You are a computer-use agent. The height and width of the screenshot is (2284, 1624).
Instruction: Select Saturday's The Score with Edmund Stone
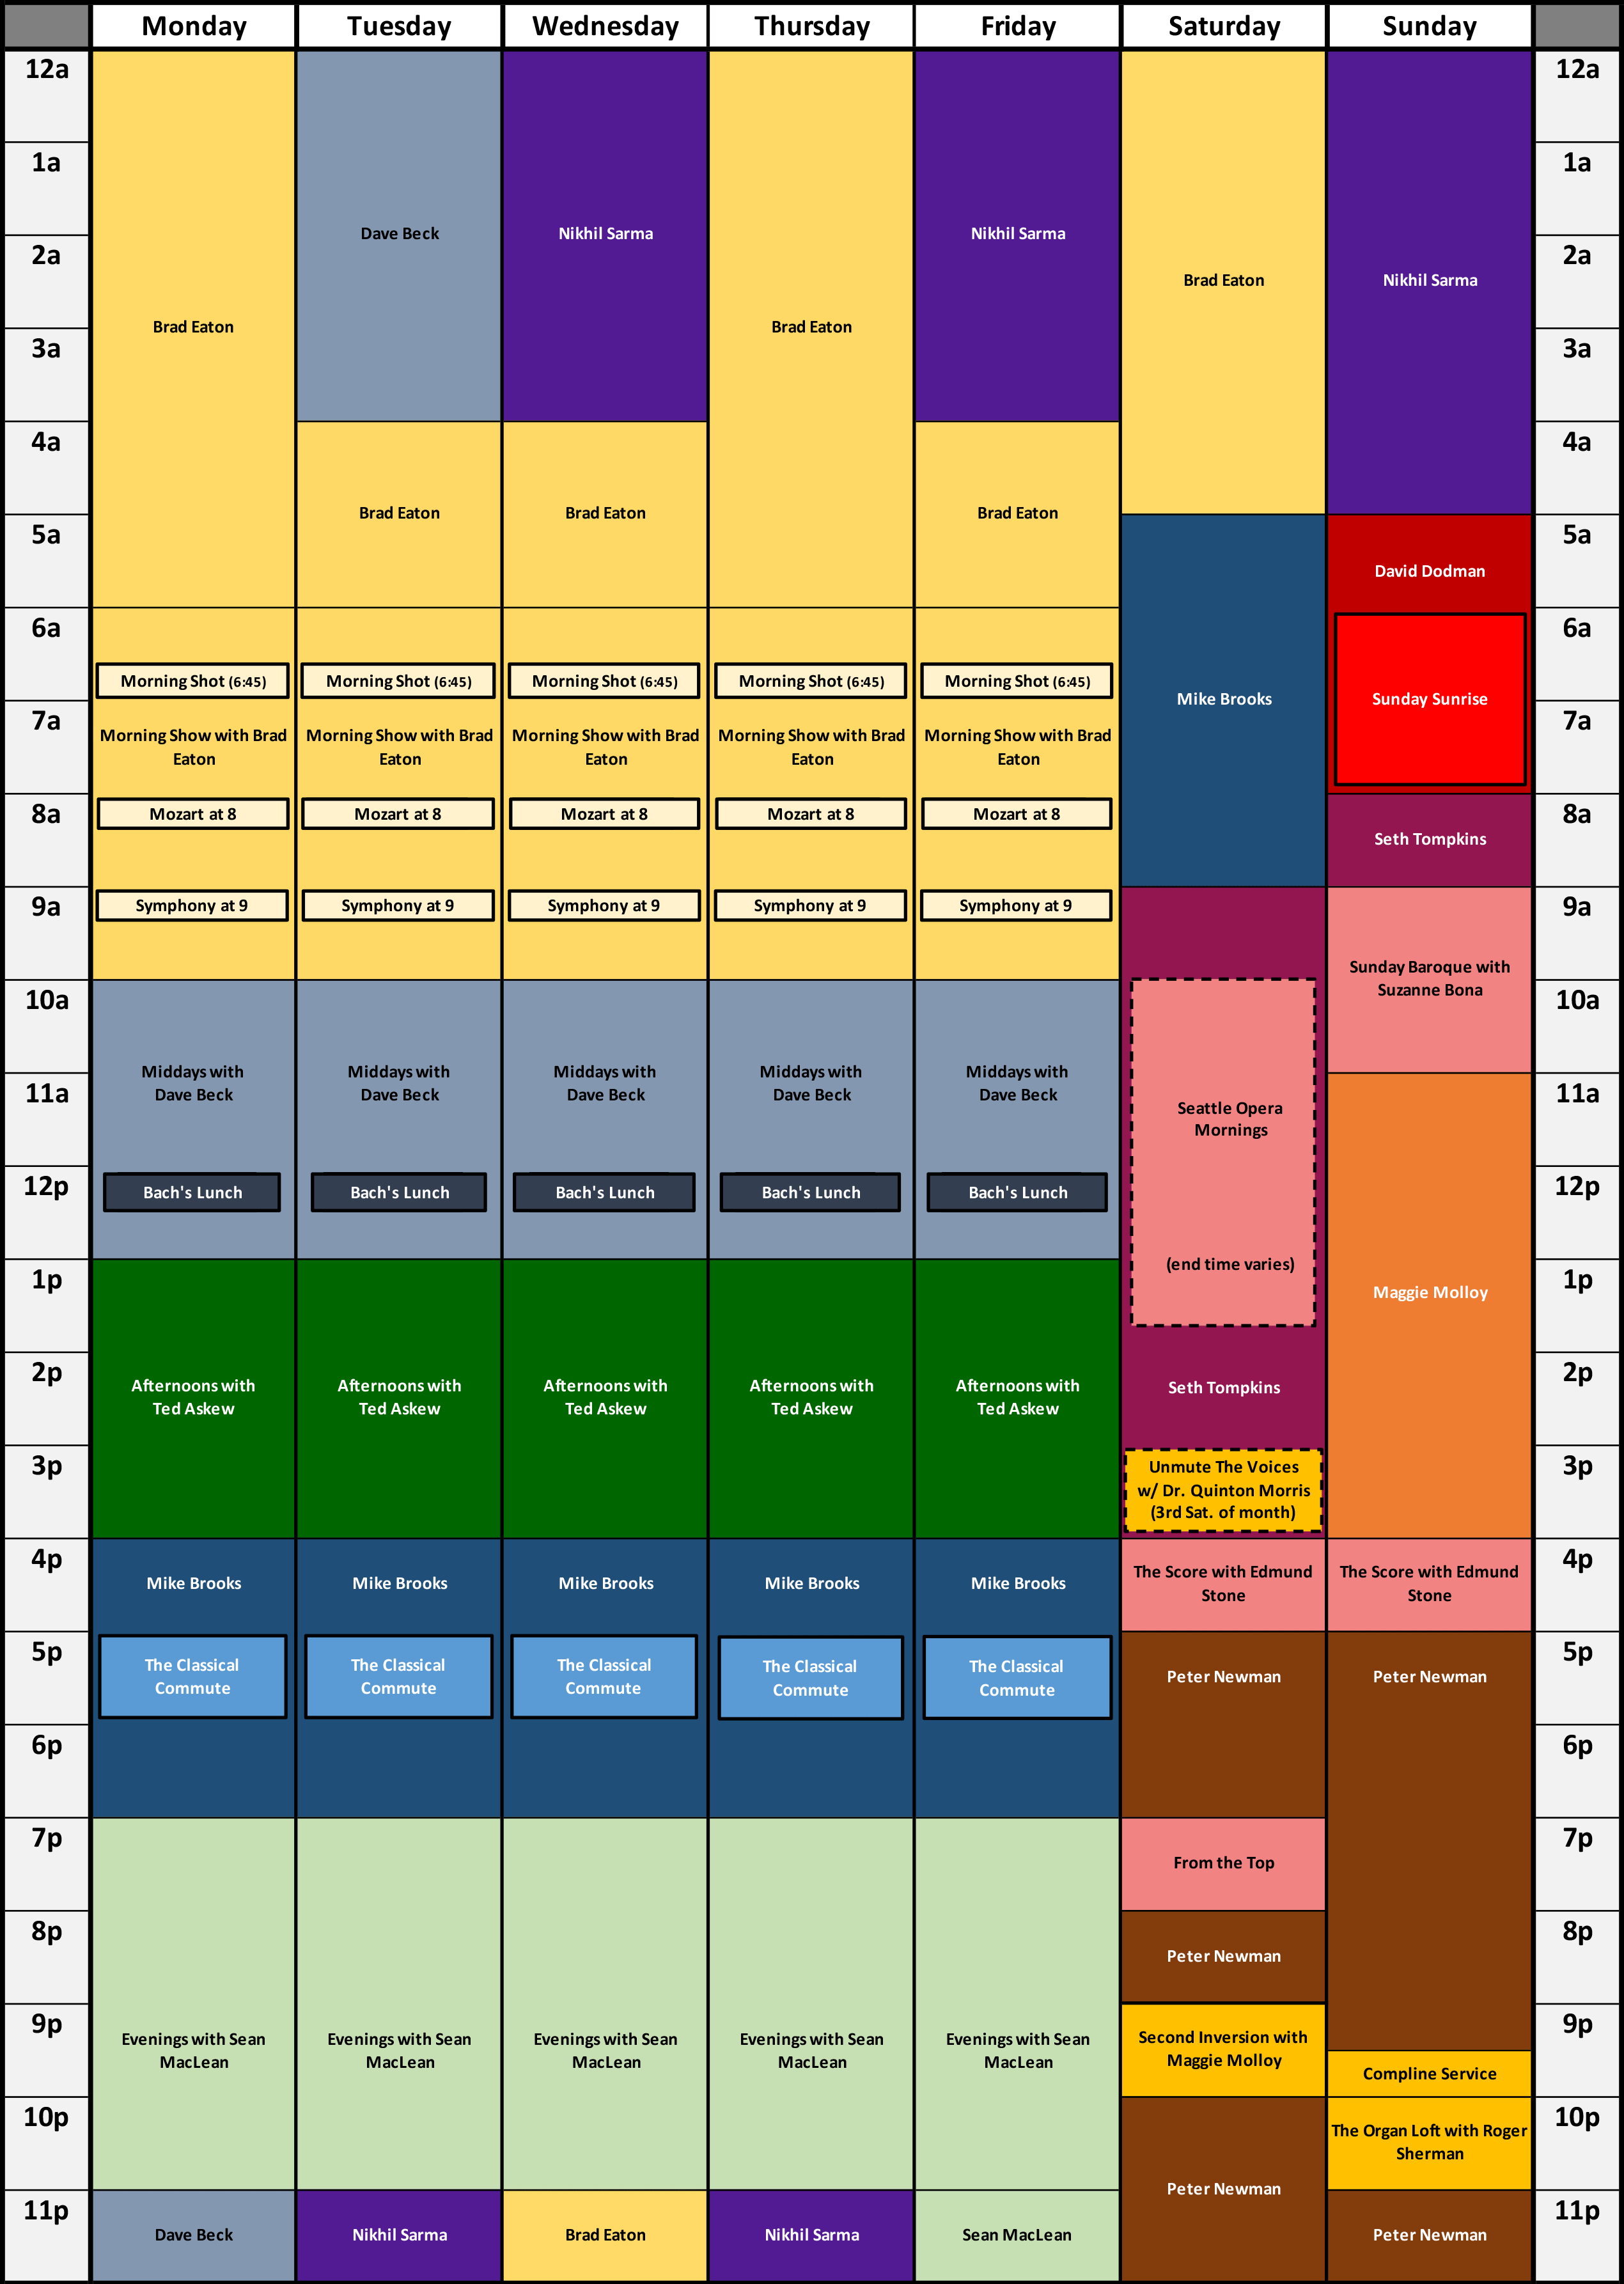click(x=1224, y=1584)
